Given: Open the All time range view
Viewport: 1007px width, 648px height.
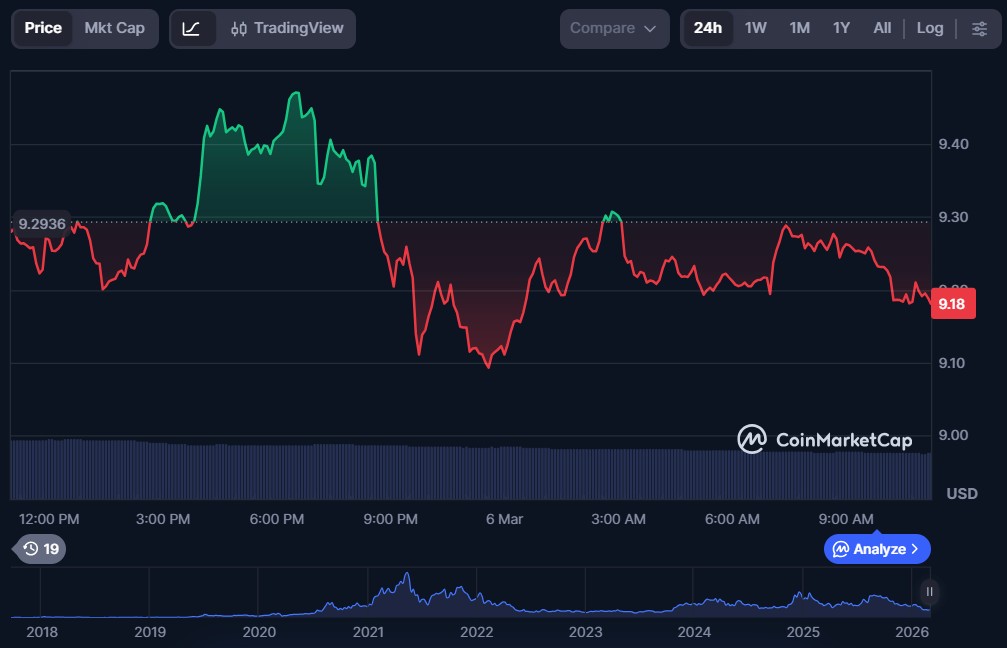Looking at the screenshot, I should (x=882, y=28).
